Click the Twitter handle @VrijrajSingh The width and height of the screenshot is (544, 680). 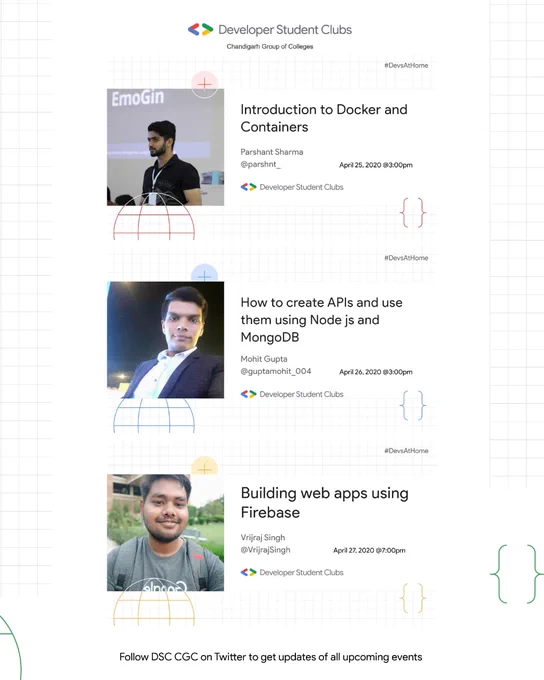click(265, 549)
